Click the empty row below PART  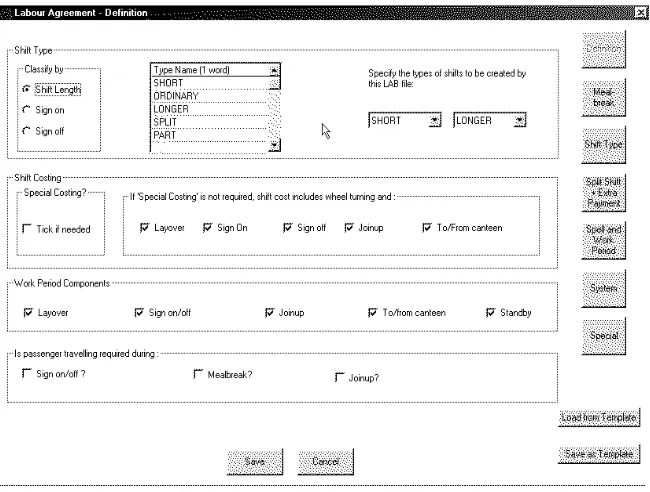(x=210, y=147)
